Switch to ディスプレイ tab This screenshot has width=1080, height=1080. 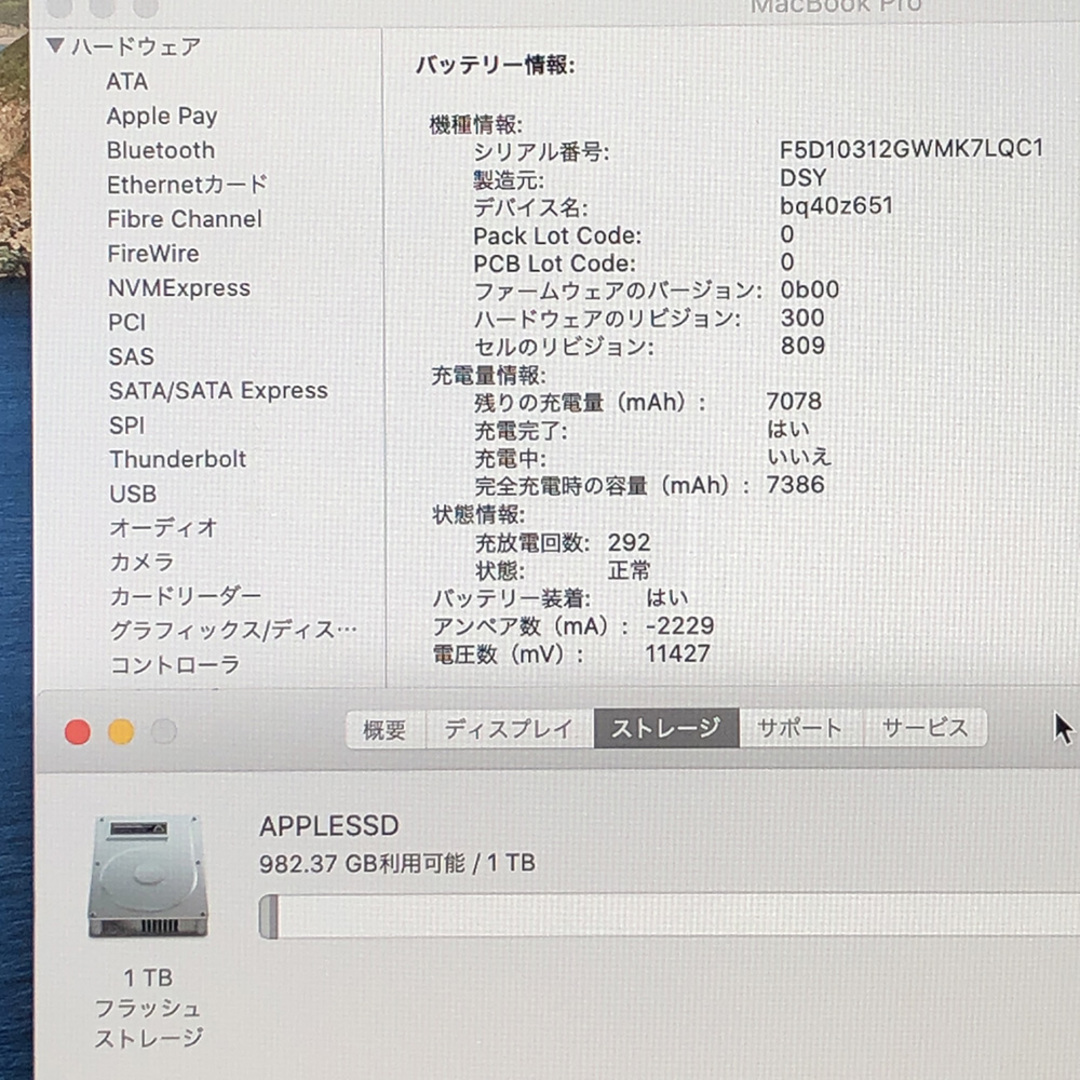pos(509,729)
